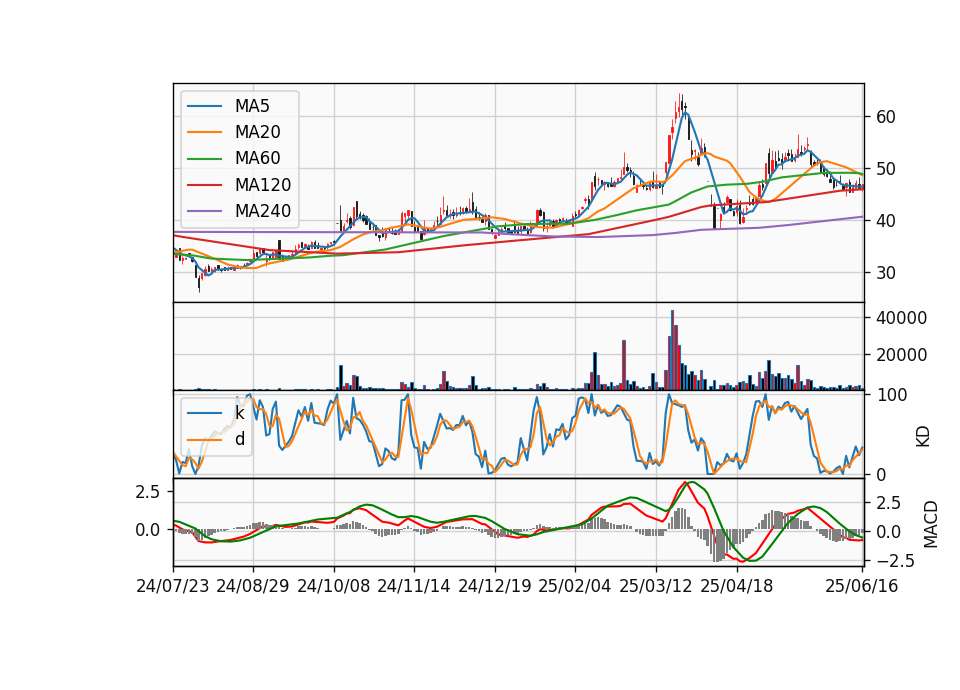Click the 24/10/08 date axis label
The height and width of the screenshot is (690, 960).
[334, 586]
